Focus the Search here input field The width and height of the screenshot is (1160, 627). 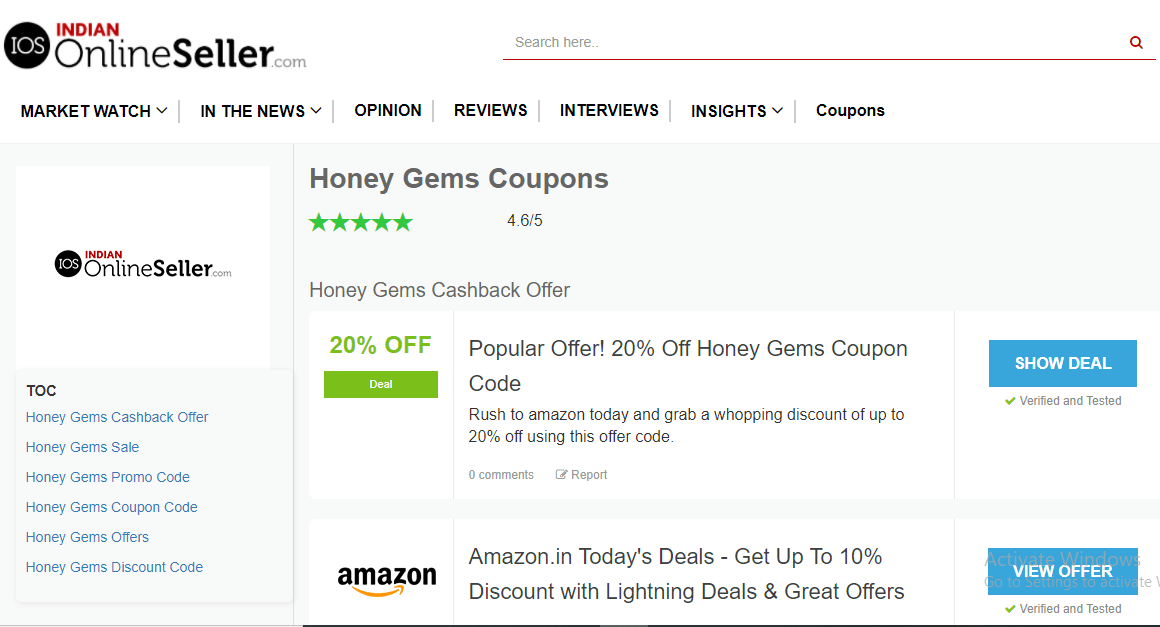point(814,42)
